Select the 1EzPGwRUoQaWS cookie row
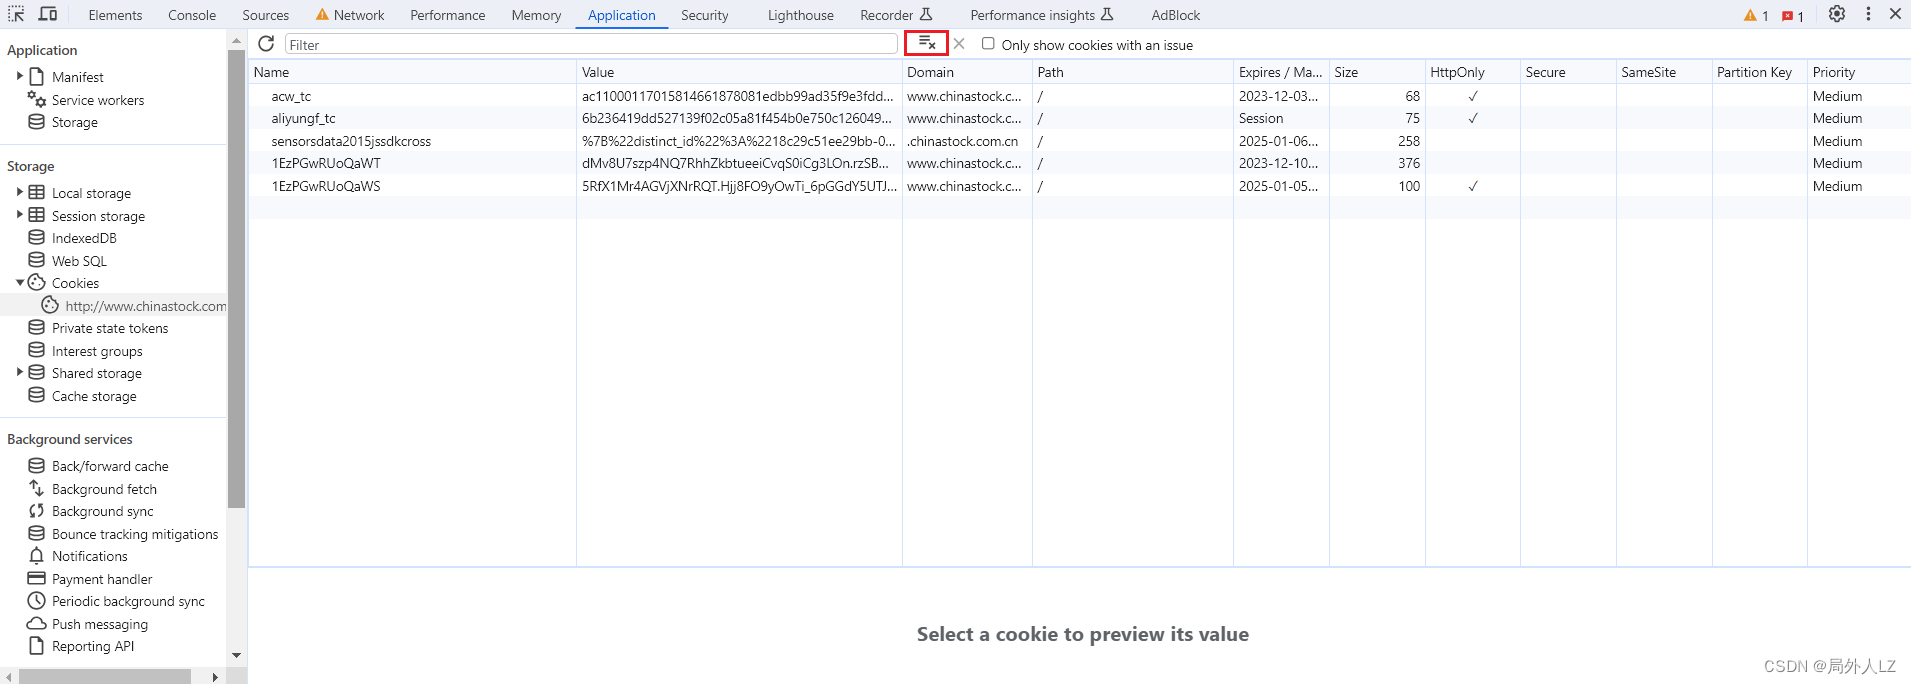1911x684 pixels. click(1079, 186)
